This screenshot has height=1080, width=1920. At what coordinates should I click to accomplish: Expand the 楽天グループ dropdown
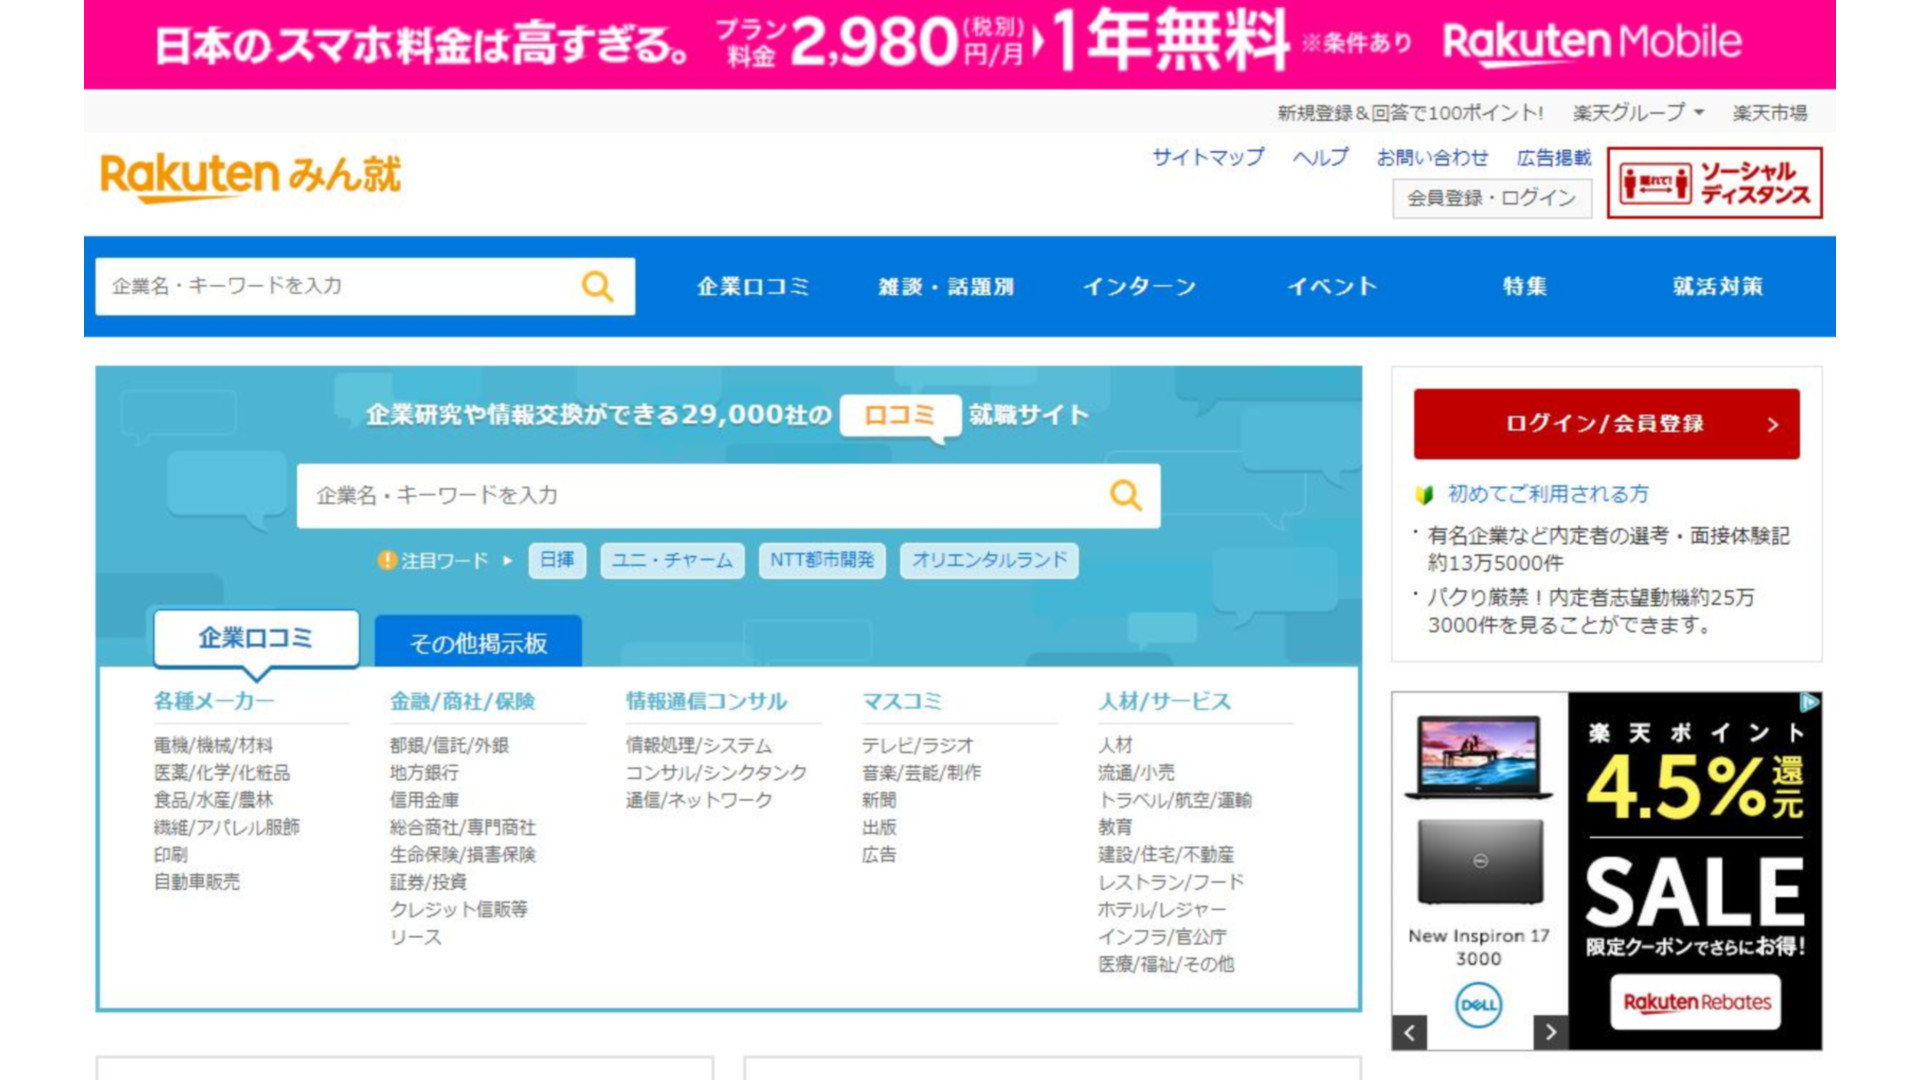coord(1638,113)
